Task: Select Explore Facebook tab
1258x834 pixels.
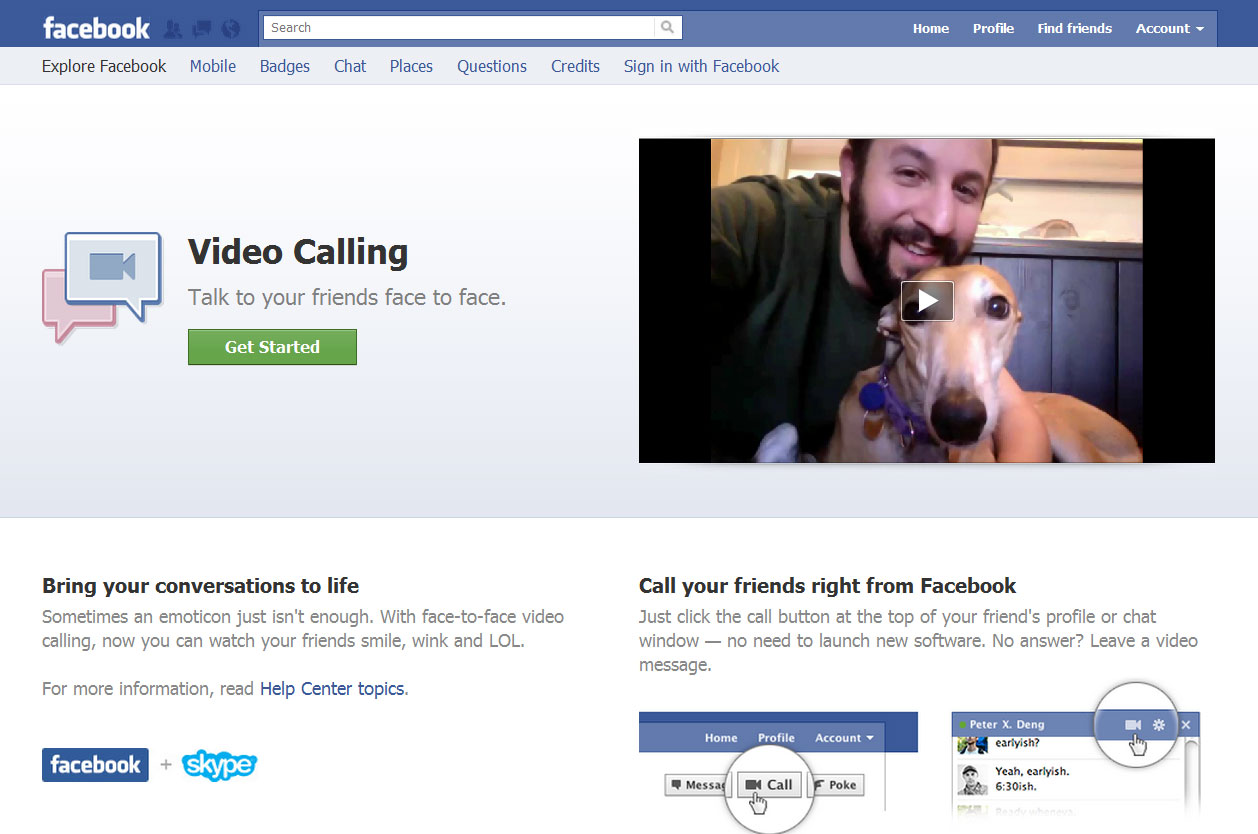Action: point(104,66)
